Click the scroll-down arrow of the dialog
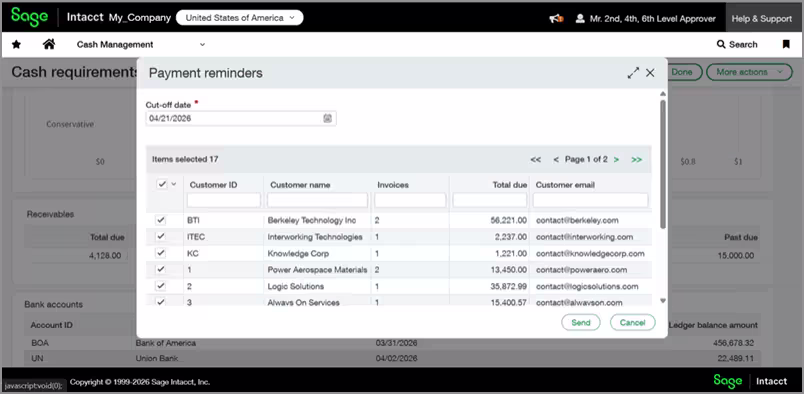804x394 pixels. (x=662, y=301)
